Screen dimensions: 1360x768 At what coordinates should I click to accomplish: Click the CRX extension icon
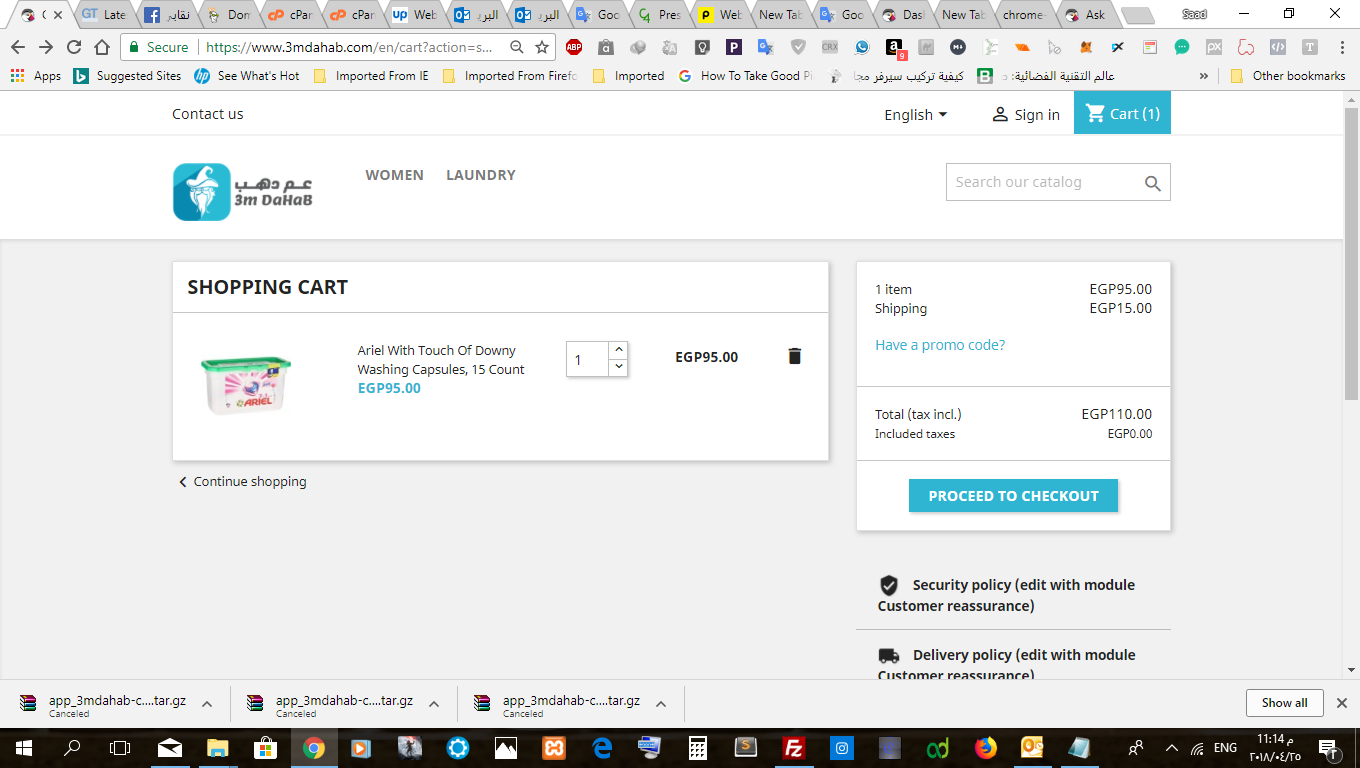point(829,47)
